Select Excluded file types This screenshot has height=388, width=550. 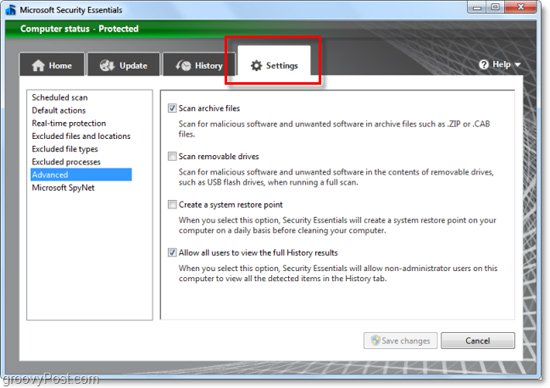click(x=81, y=149)
